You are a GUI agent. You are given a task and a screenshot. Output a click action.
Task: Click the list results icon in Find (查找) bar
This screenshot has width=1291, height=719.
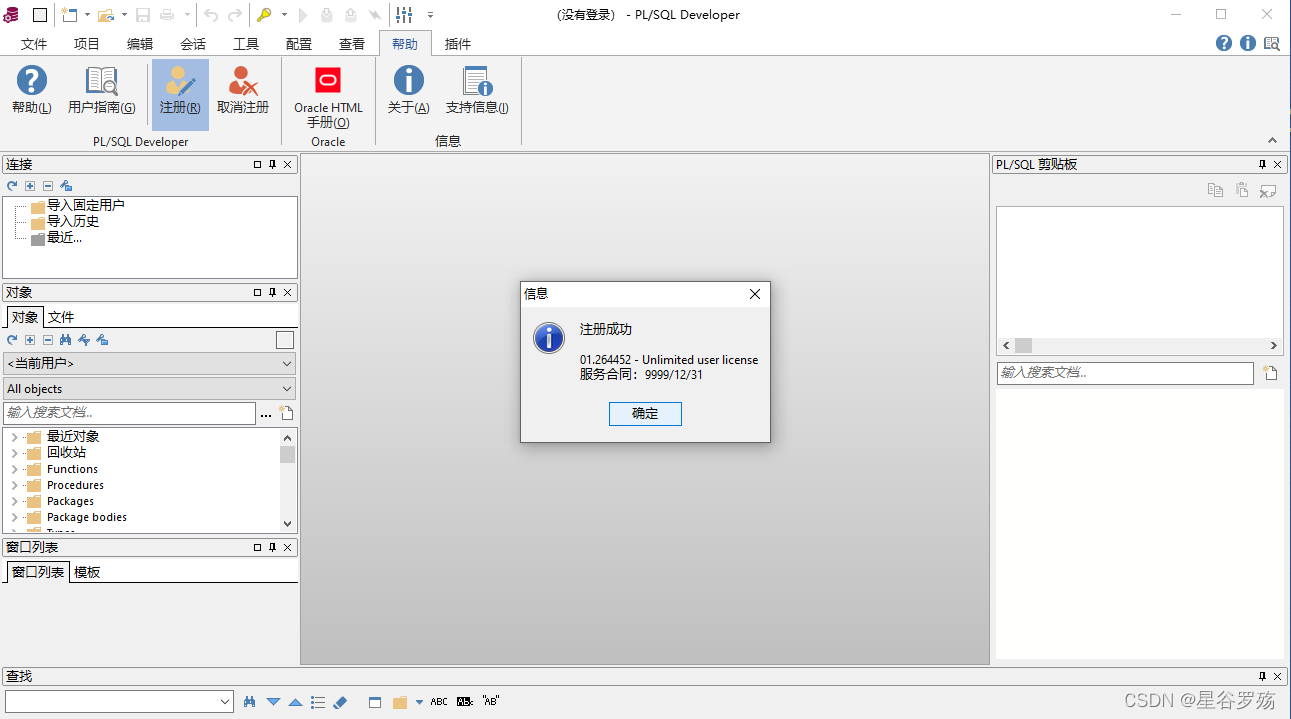(x=318, y=702)
